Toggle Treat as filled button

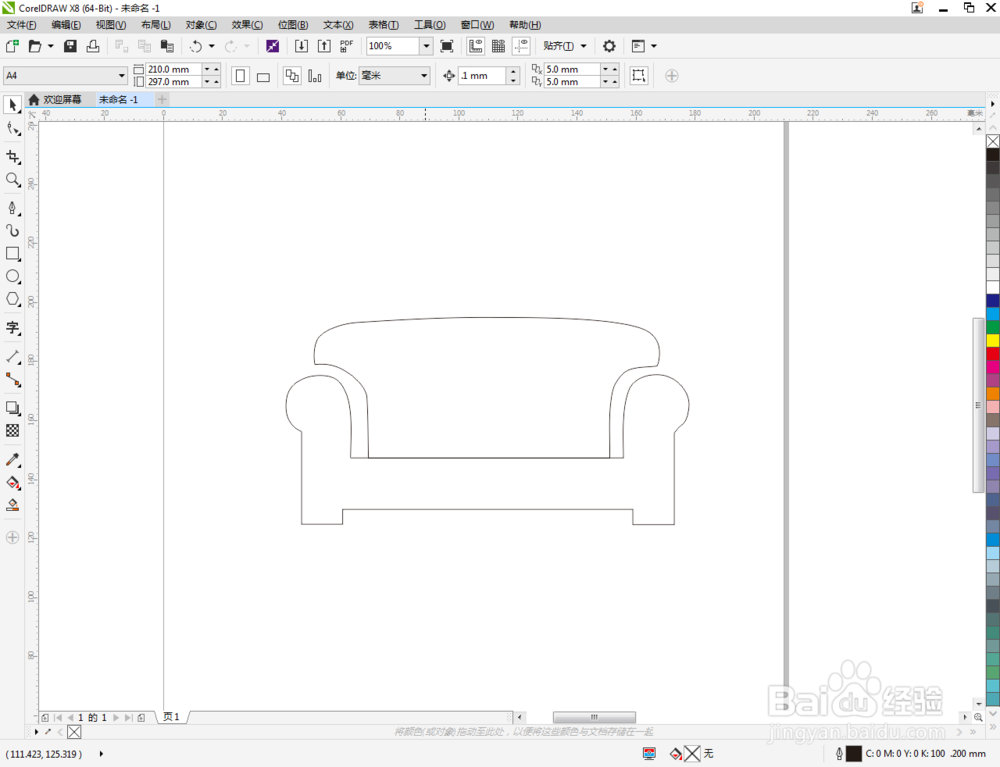coord(638,75)
